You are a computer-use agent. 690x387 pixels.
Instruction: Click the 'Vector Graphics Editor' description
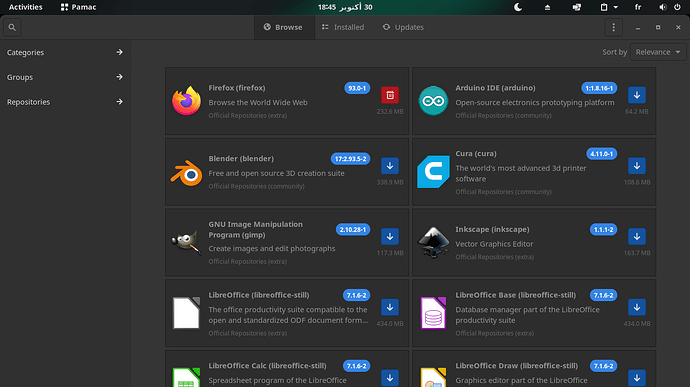click(x=494, y=244)
